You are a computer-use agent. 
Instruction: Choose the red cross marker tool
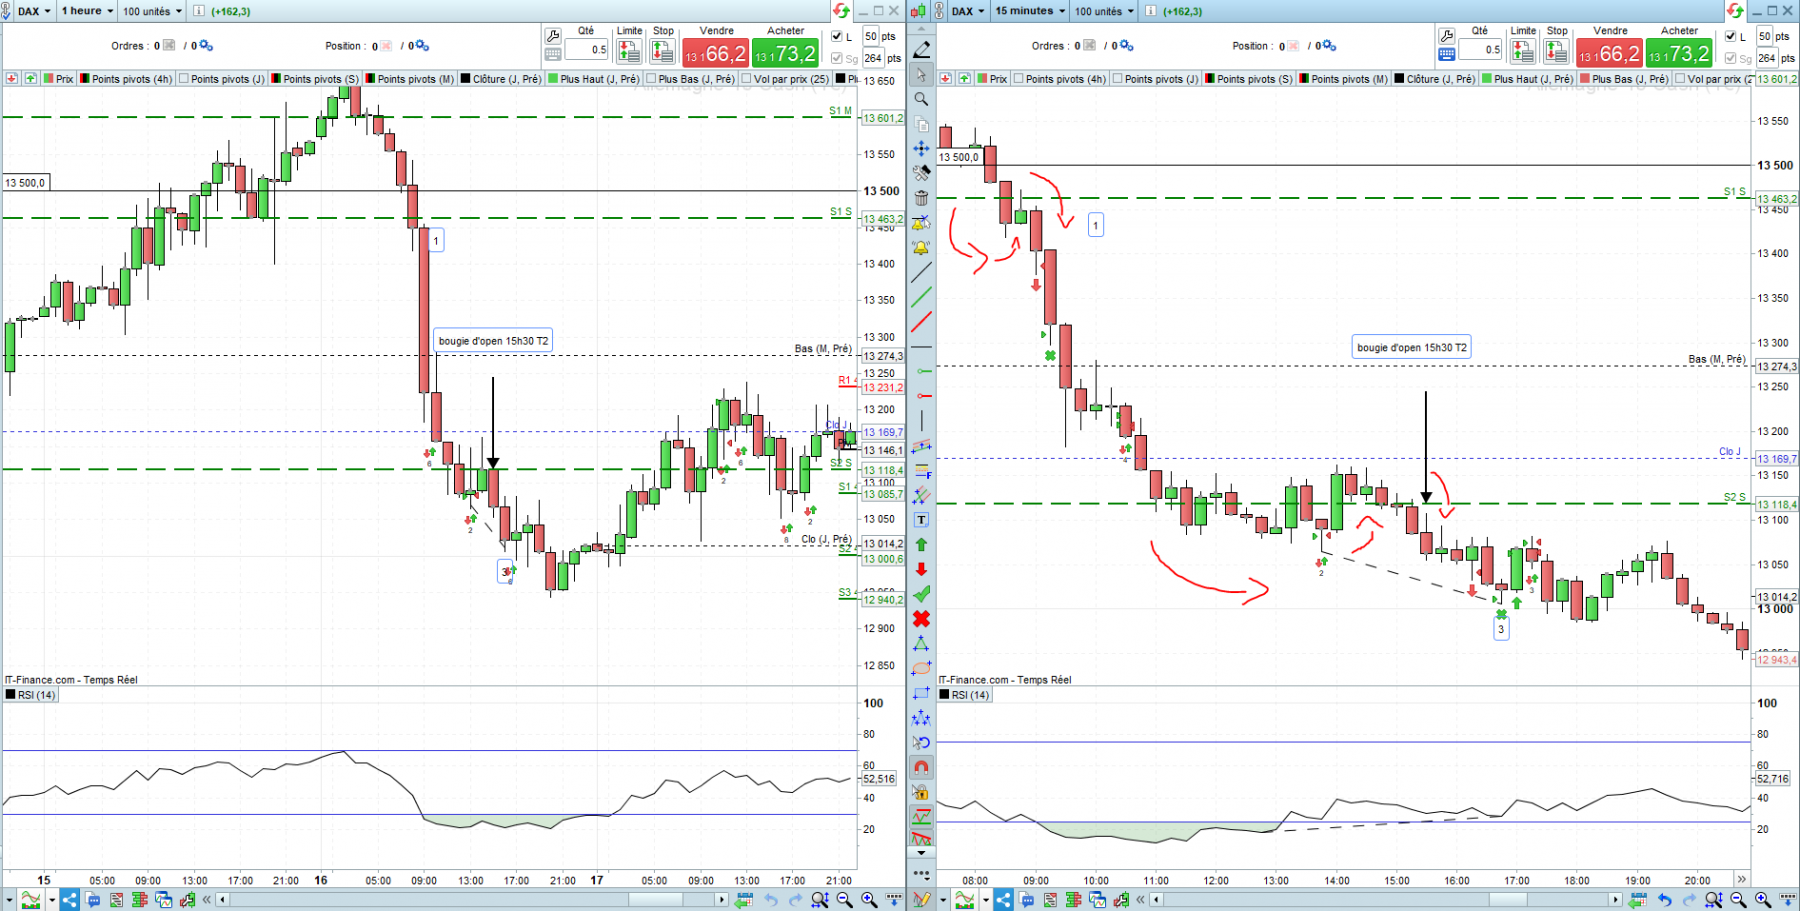[921, 619]
